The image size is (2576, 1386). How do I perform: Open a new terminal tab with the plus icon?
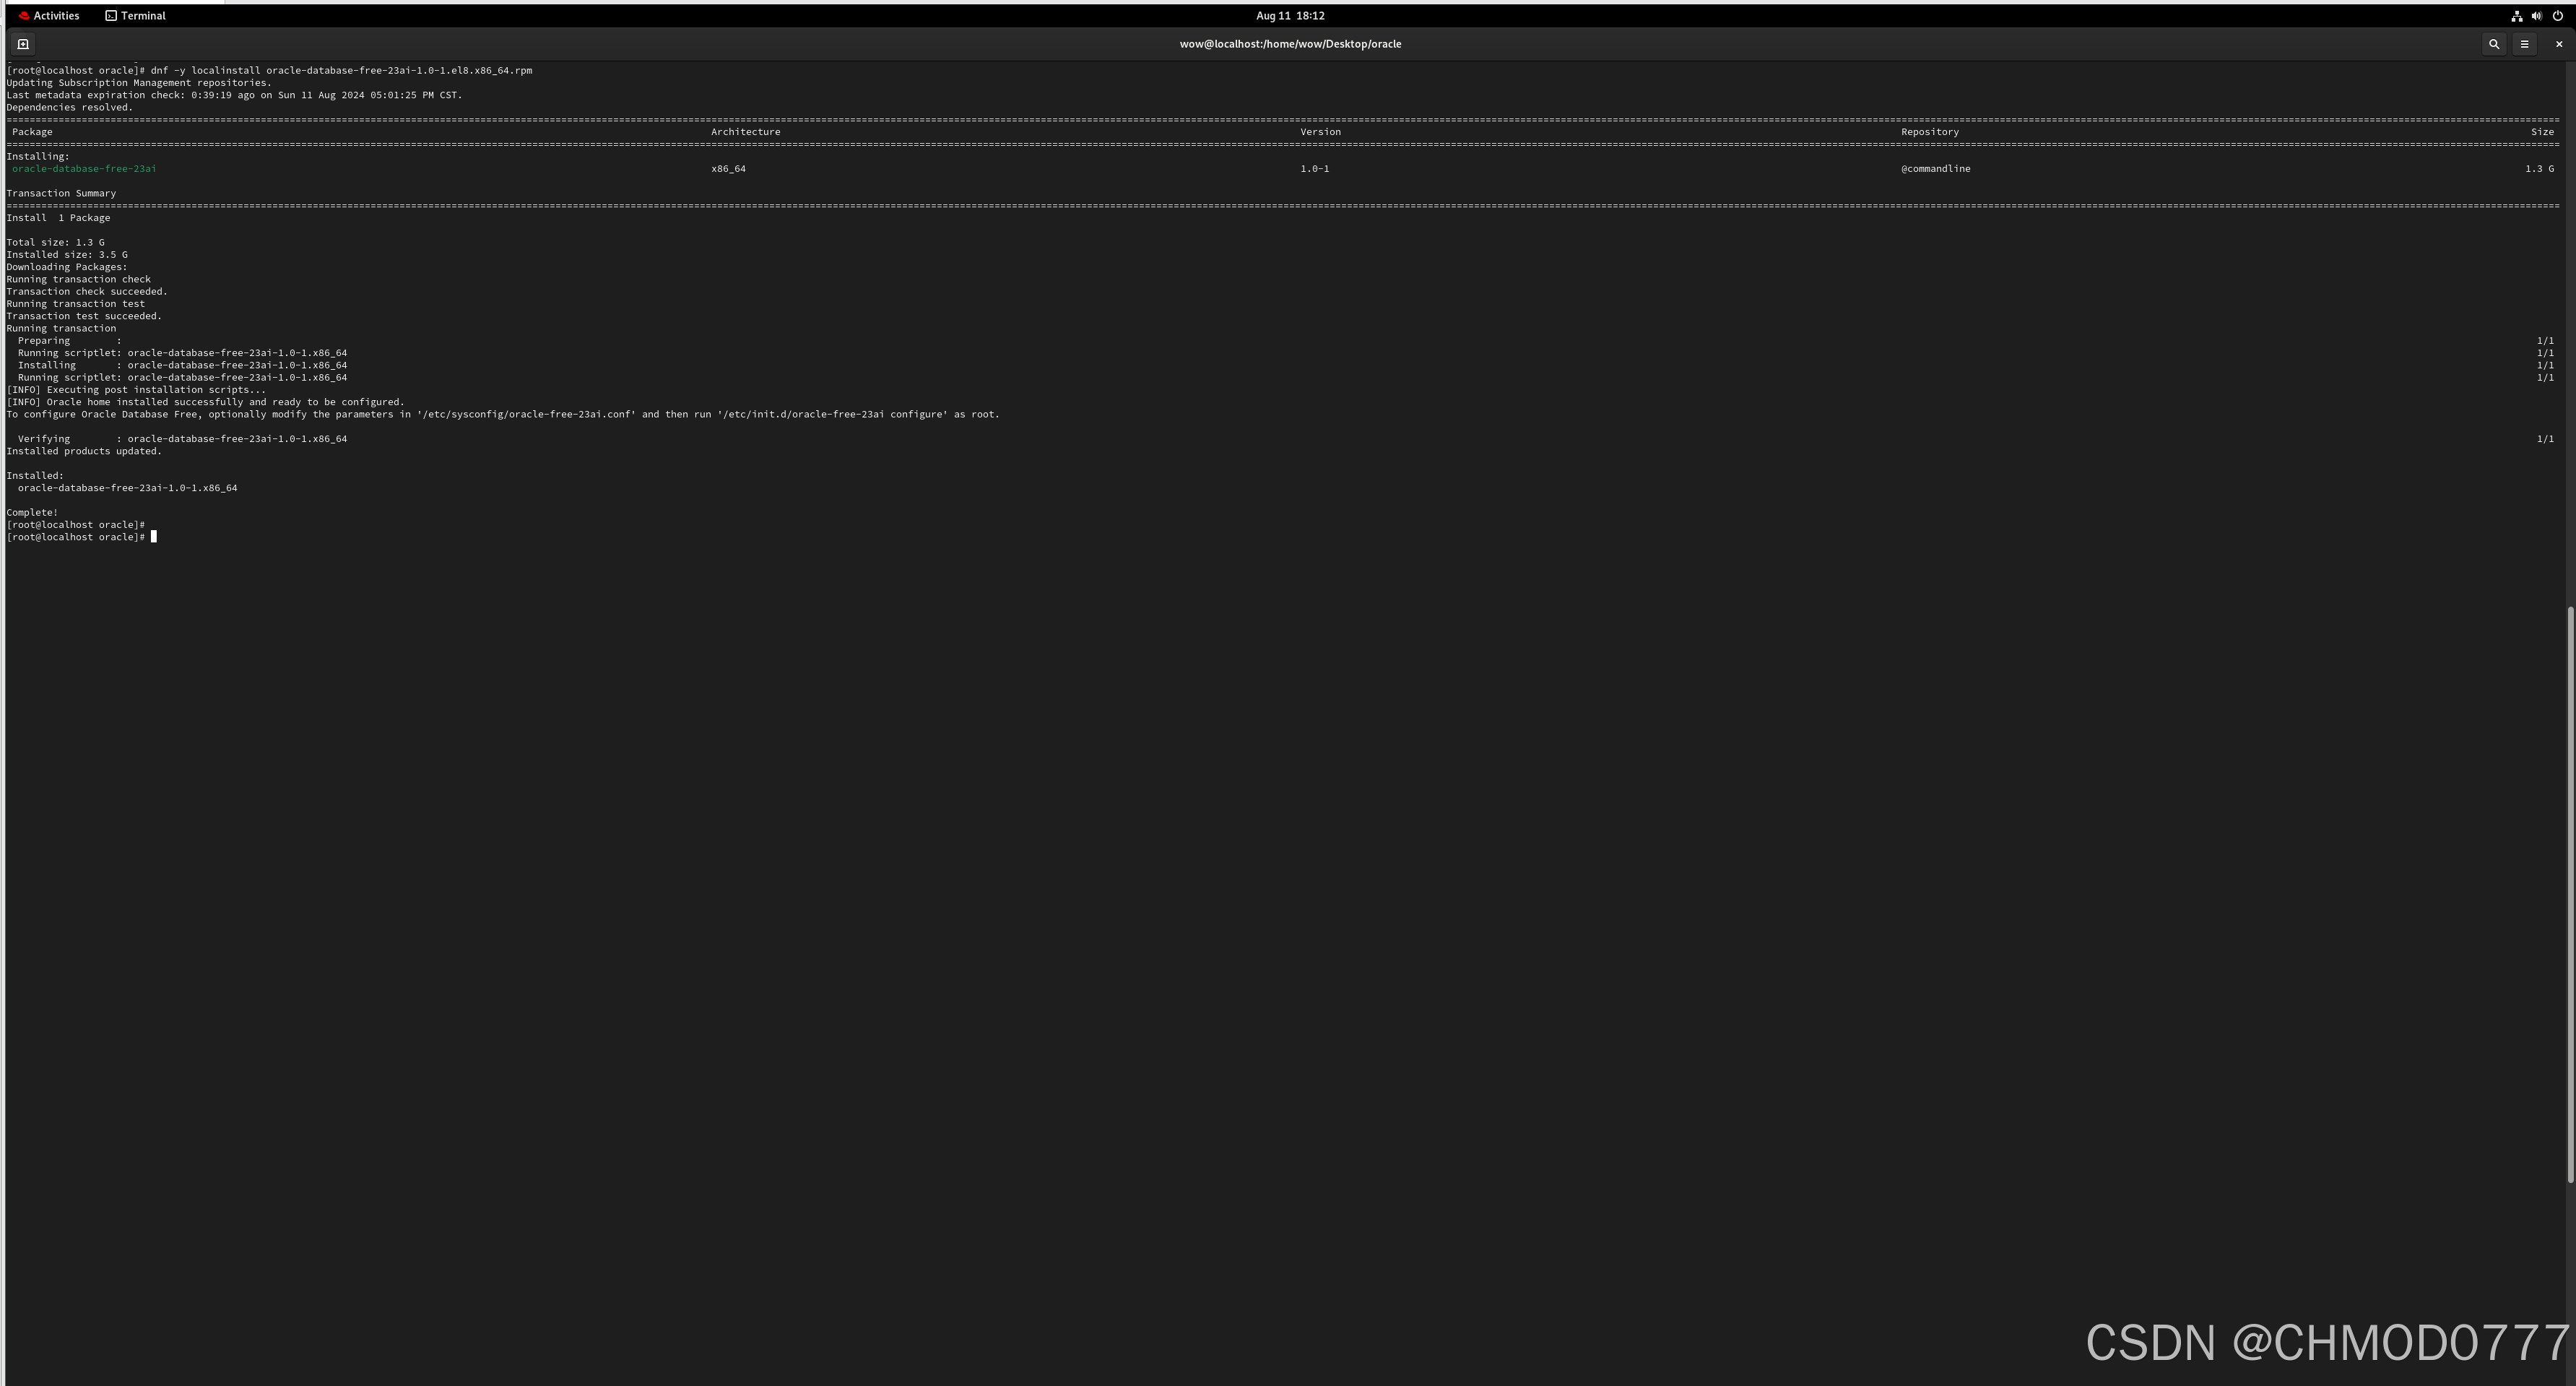coord(23,44)
